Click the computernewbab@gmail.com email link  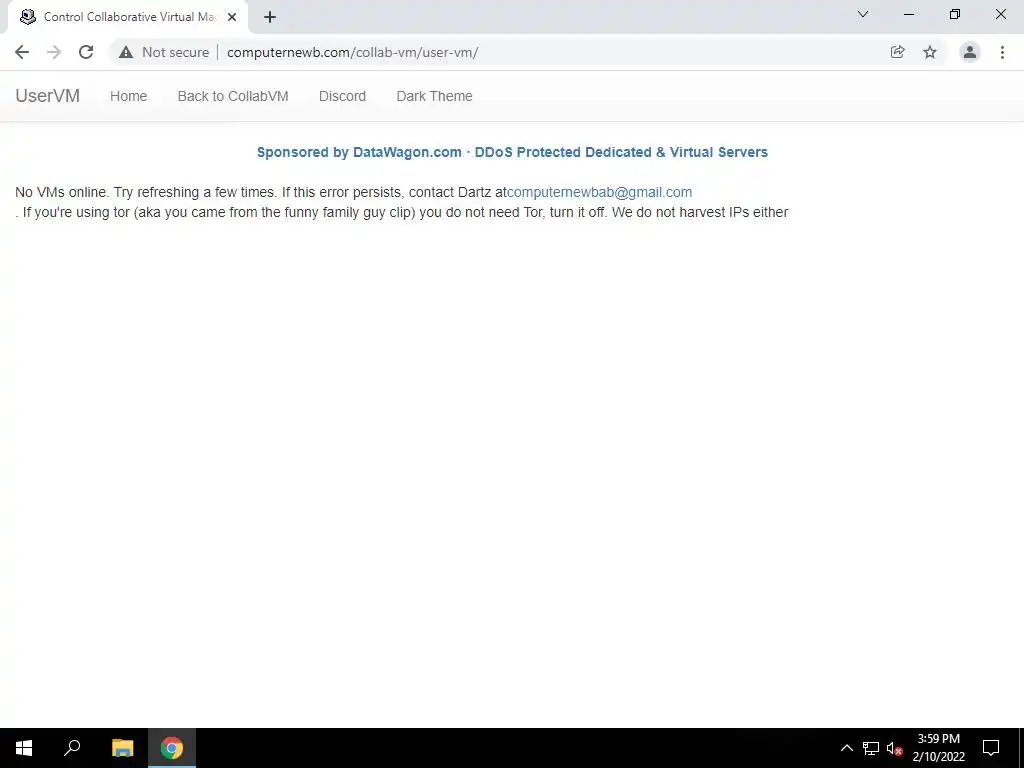click(x=600, y=193)
